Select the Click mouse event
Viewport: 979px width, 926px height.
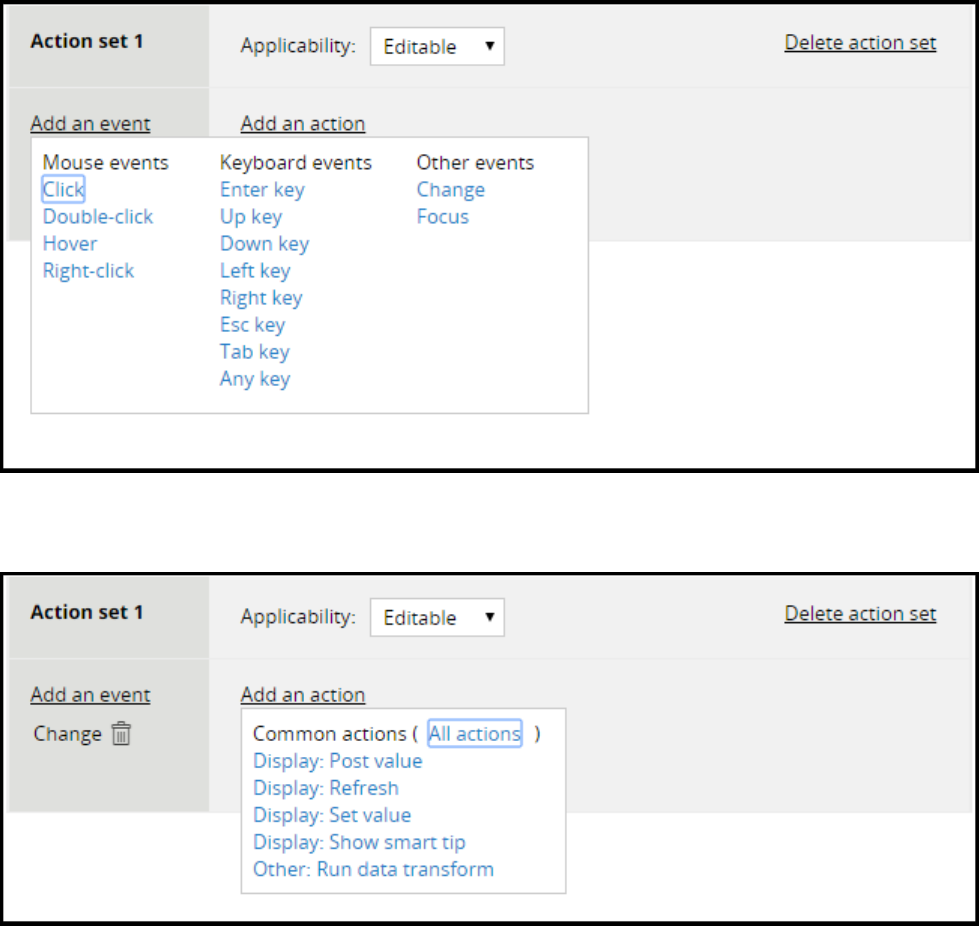(x=64, y=190)
